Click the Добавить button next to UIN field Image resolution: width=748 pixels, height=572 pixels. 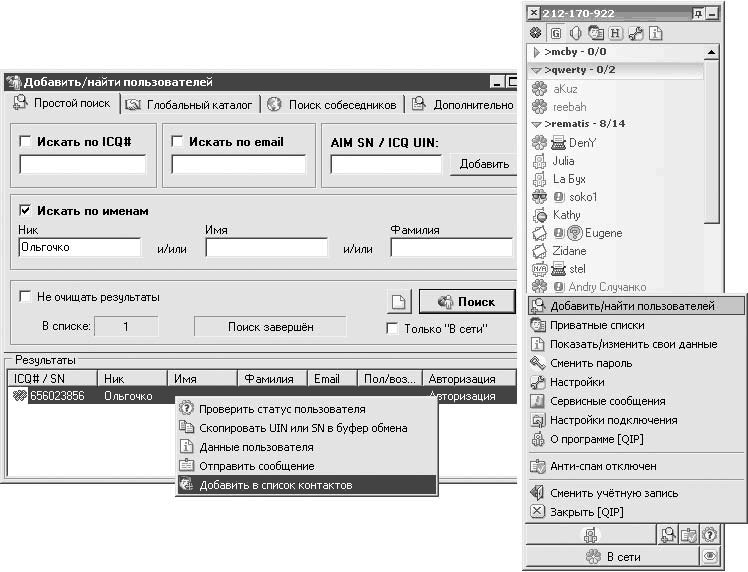tap(484, 164)
